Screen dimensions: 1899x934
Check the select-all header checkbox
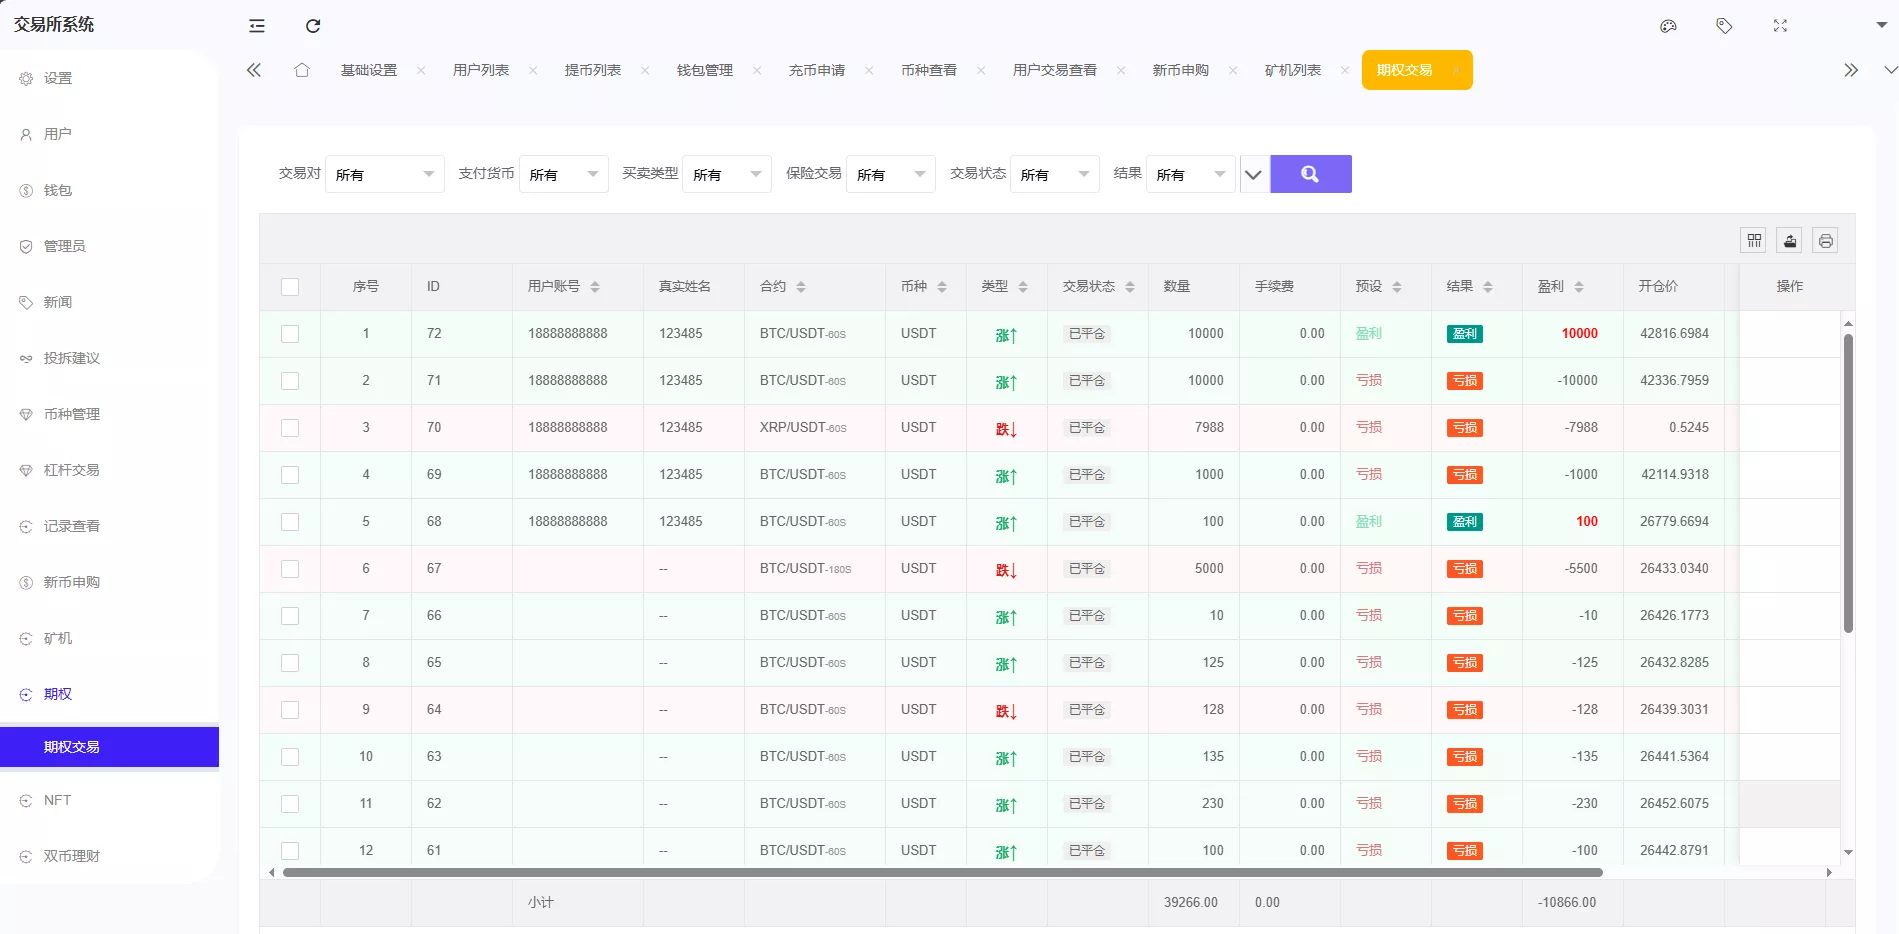click(x=290, y=287)
